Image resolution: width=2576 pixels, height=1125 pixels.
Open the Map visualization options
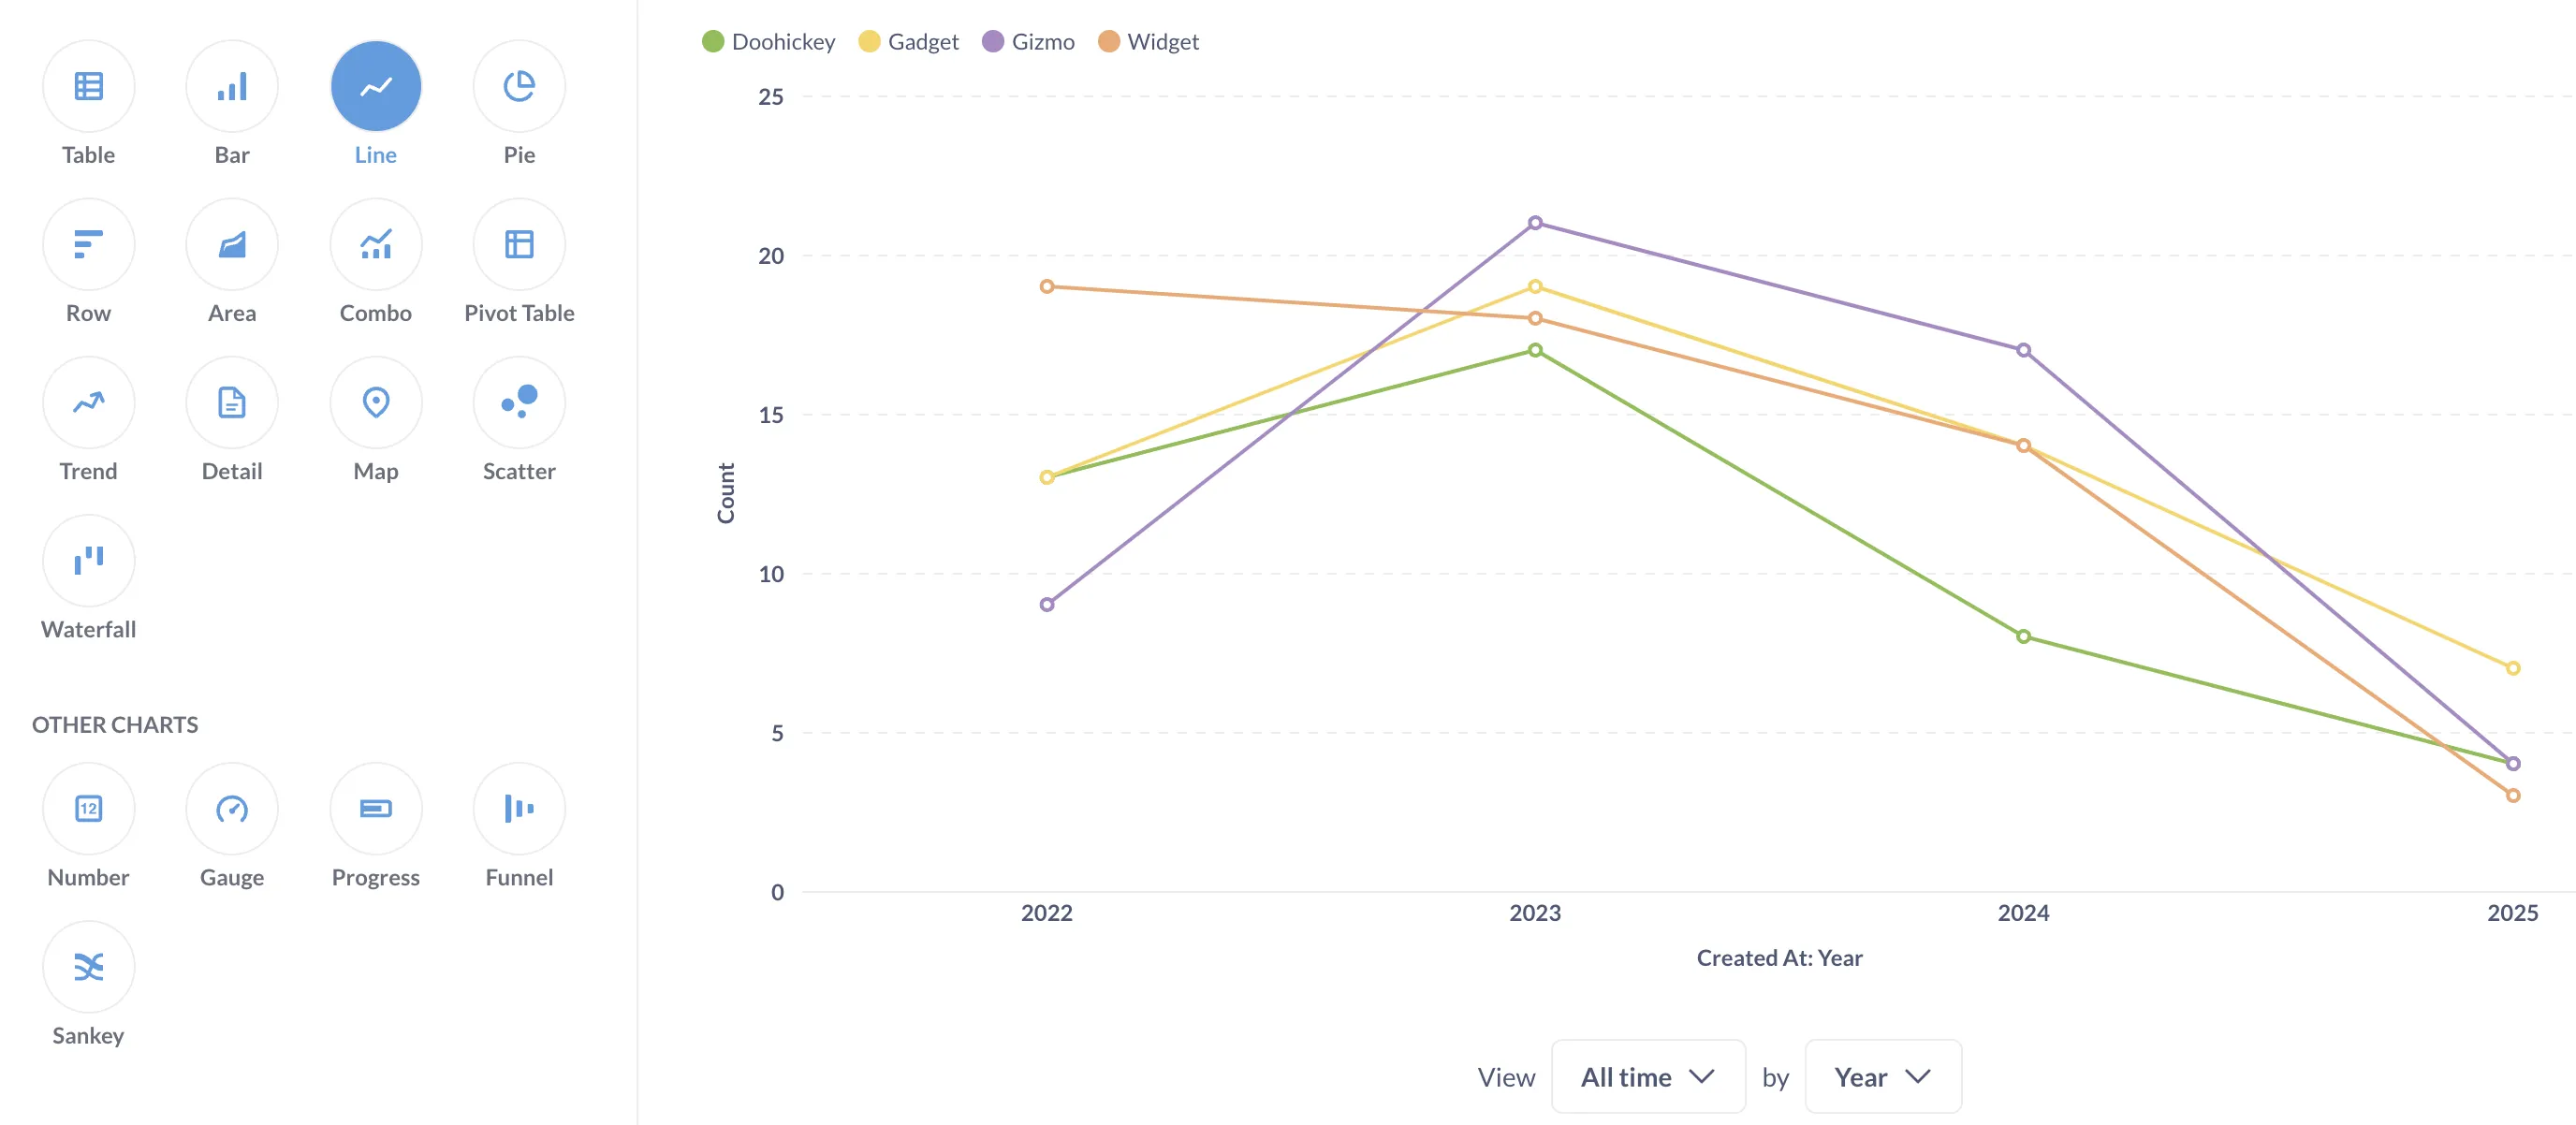[375, 402]
